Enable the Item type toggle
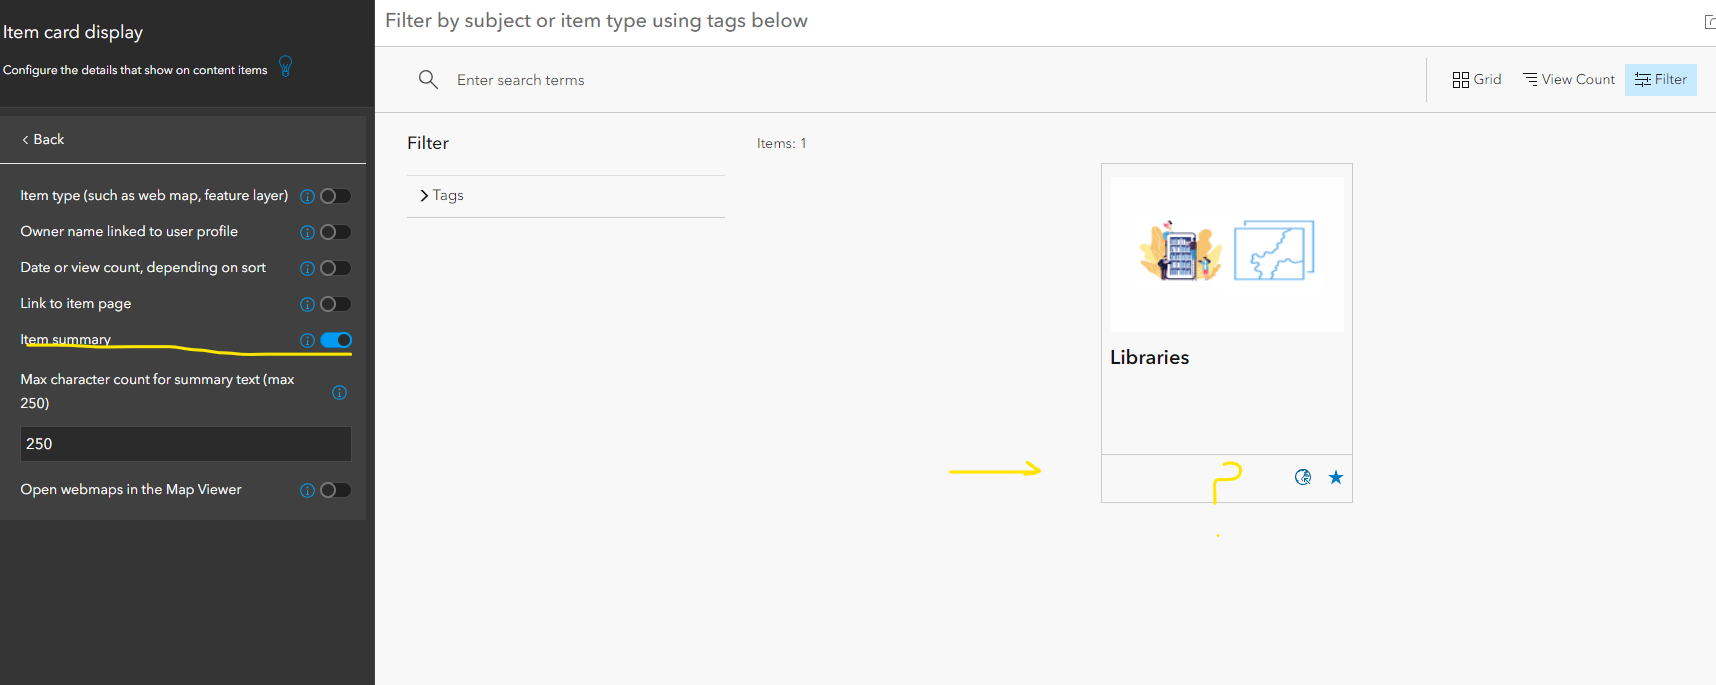 tap(335, 196)
